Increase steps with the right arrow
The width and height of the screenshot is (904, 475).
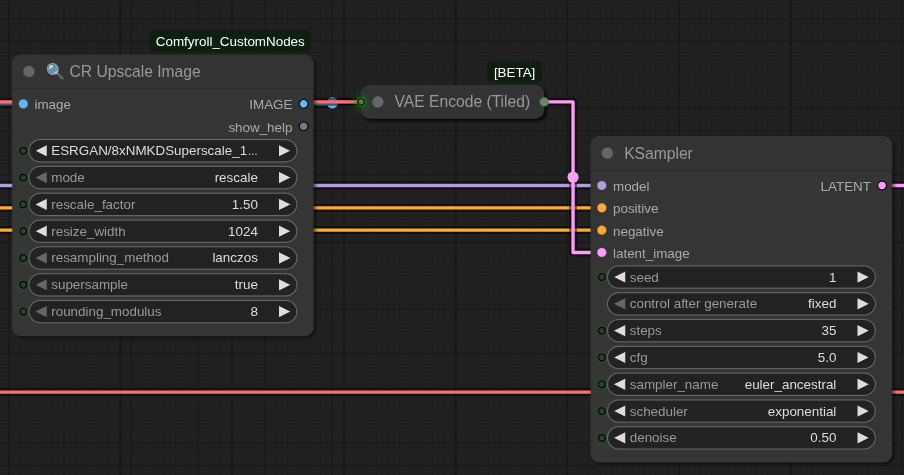(862, 331)
